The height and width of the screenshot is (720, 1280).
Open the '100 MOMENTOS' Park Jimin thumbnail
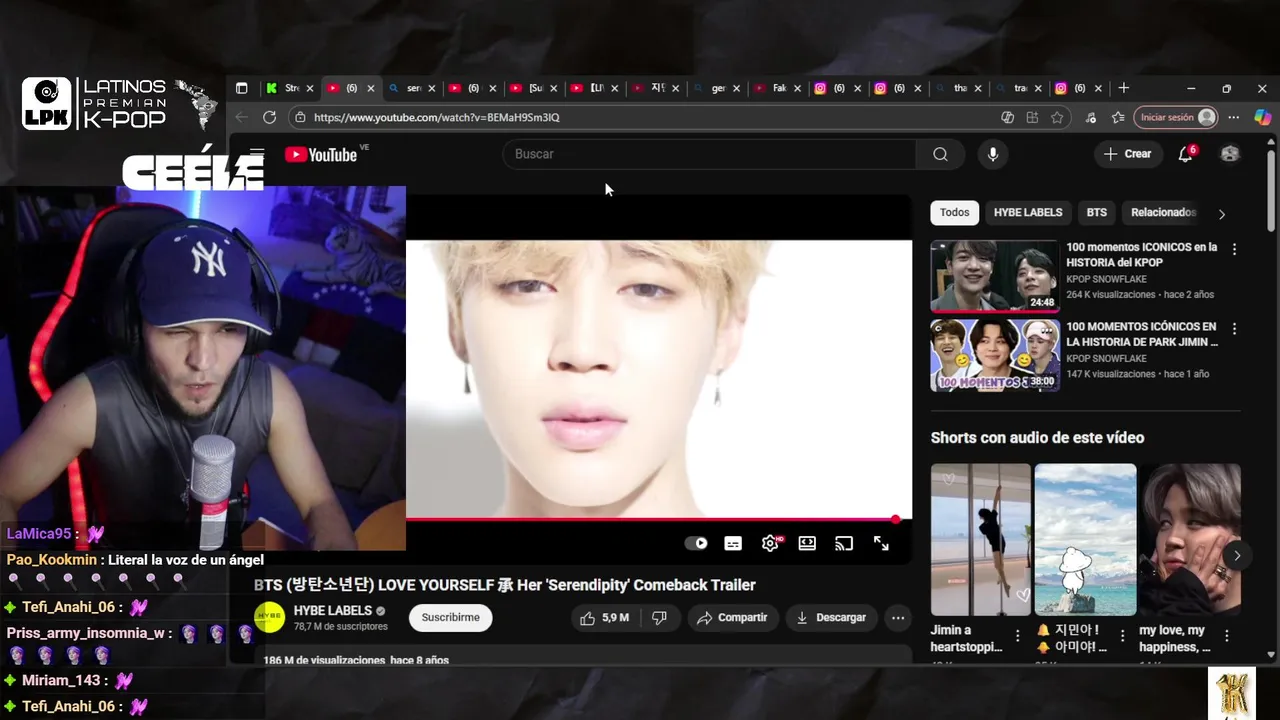tap(994, 355)
